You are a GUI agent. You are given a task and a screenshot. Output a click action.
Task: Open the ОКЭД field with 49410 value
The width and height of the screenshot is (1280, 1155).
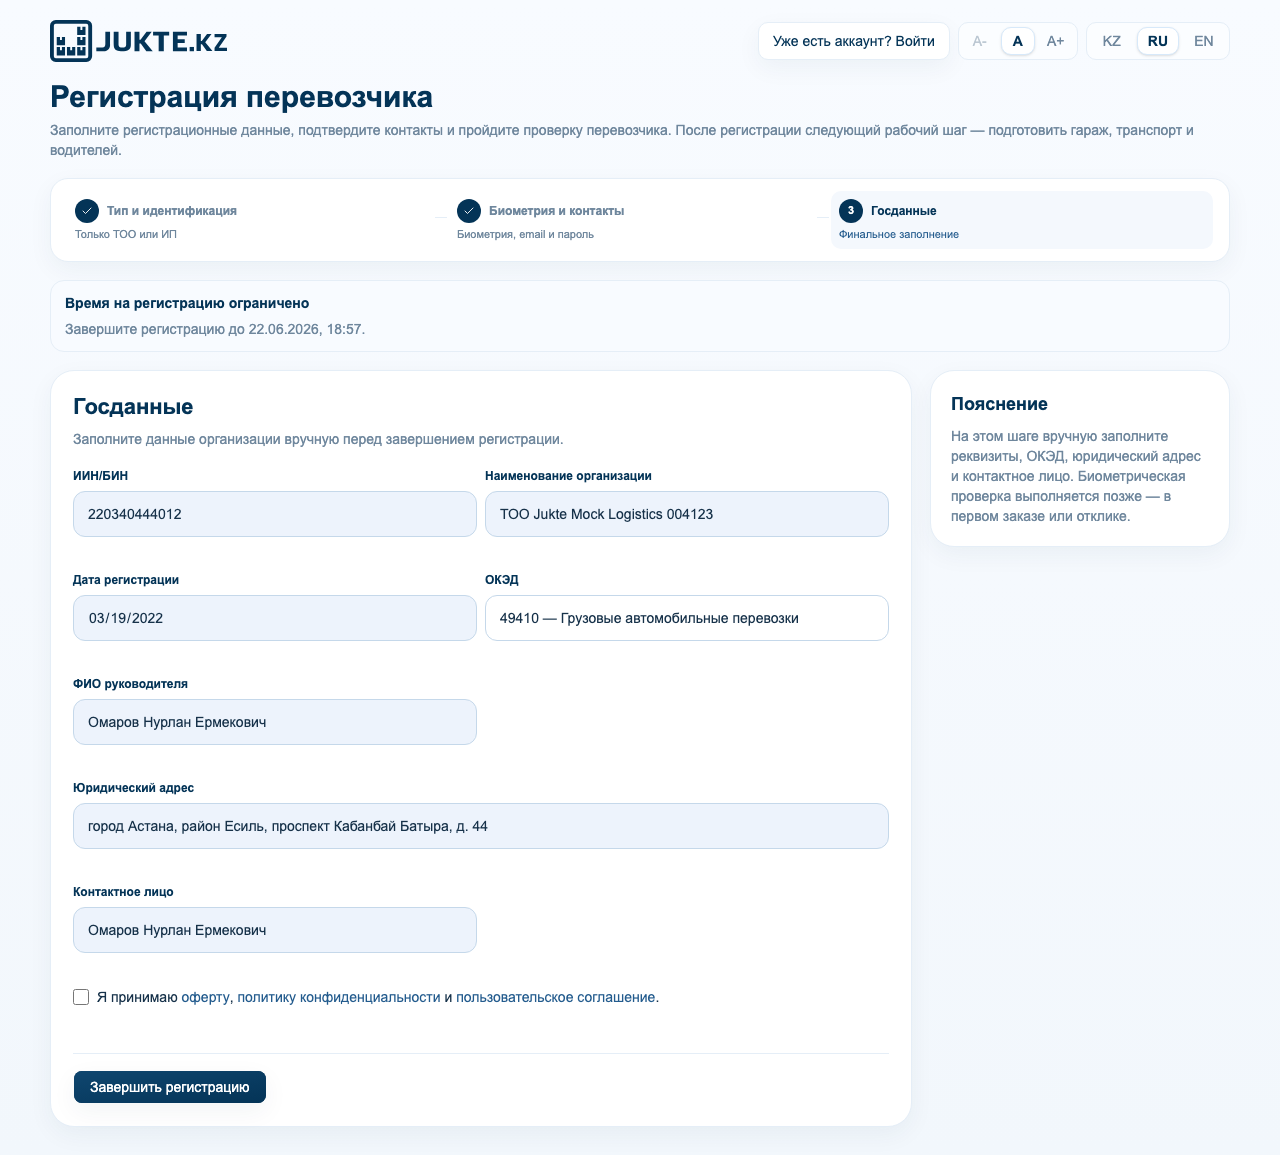point(687,618)
